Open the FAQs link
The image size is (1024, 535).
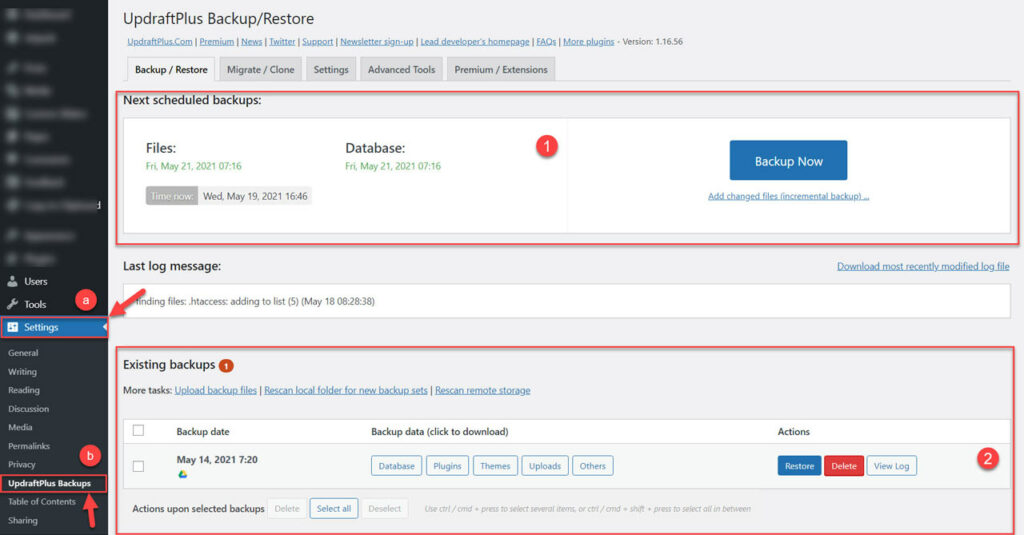point(546,42)
